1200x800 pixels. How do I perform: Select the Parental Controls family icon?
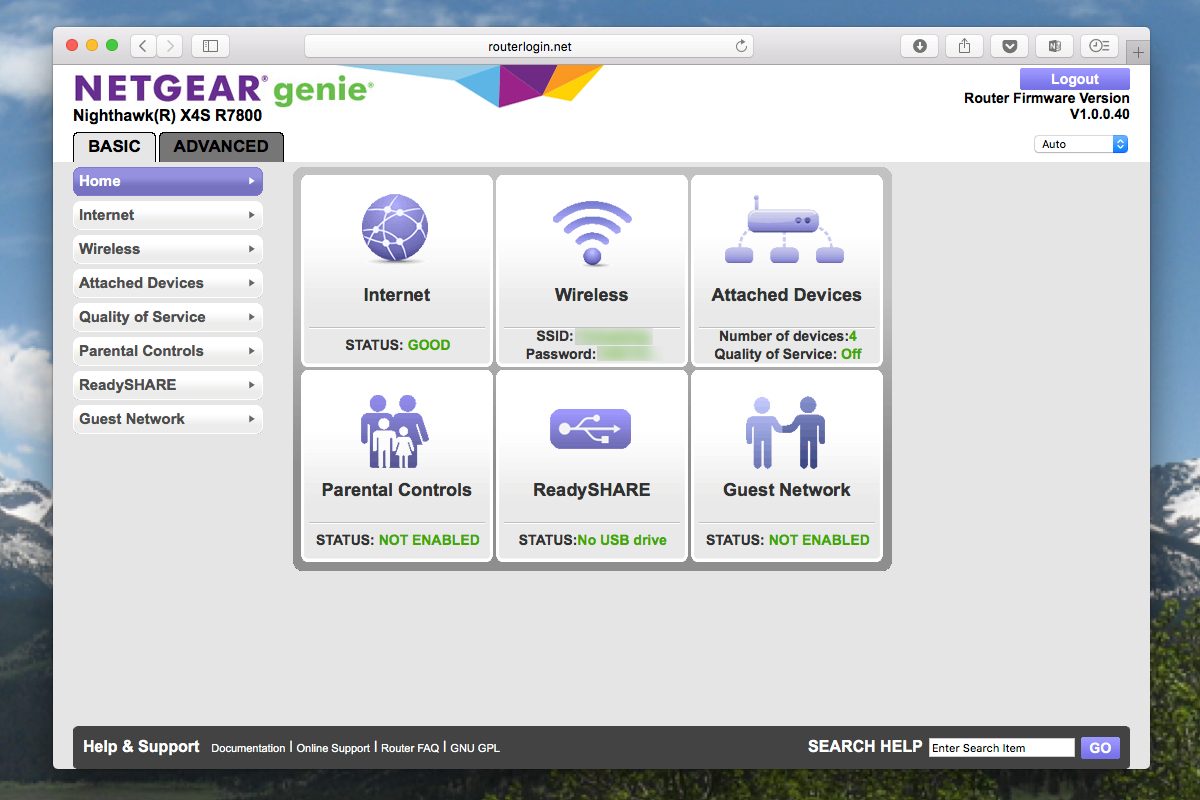(395, 431)
